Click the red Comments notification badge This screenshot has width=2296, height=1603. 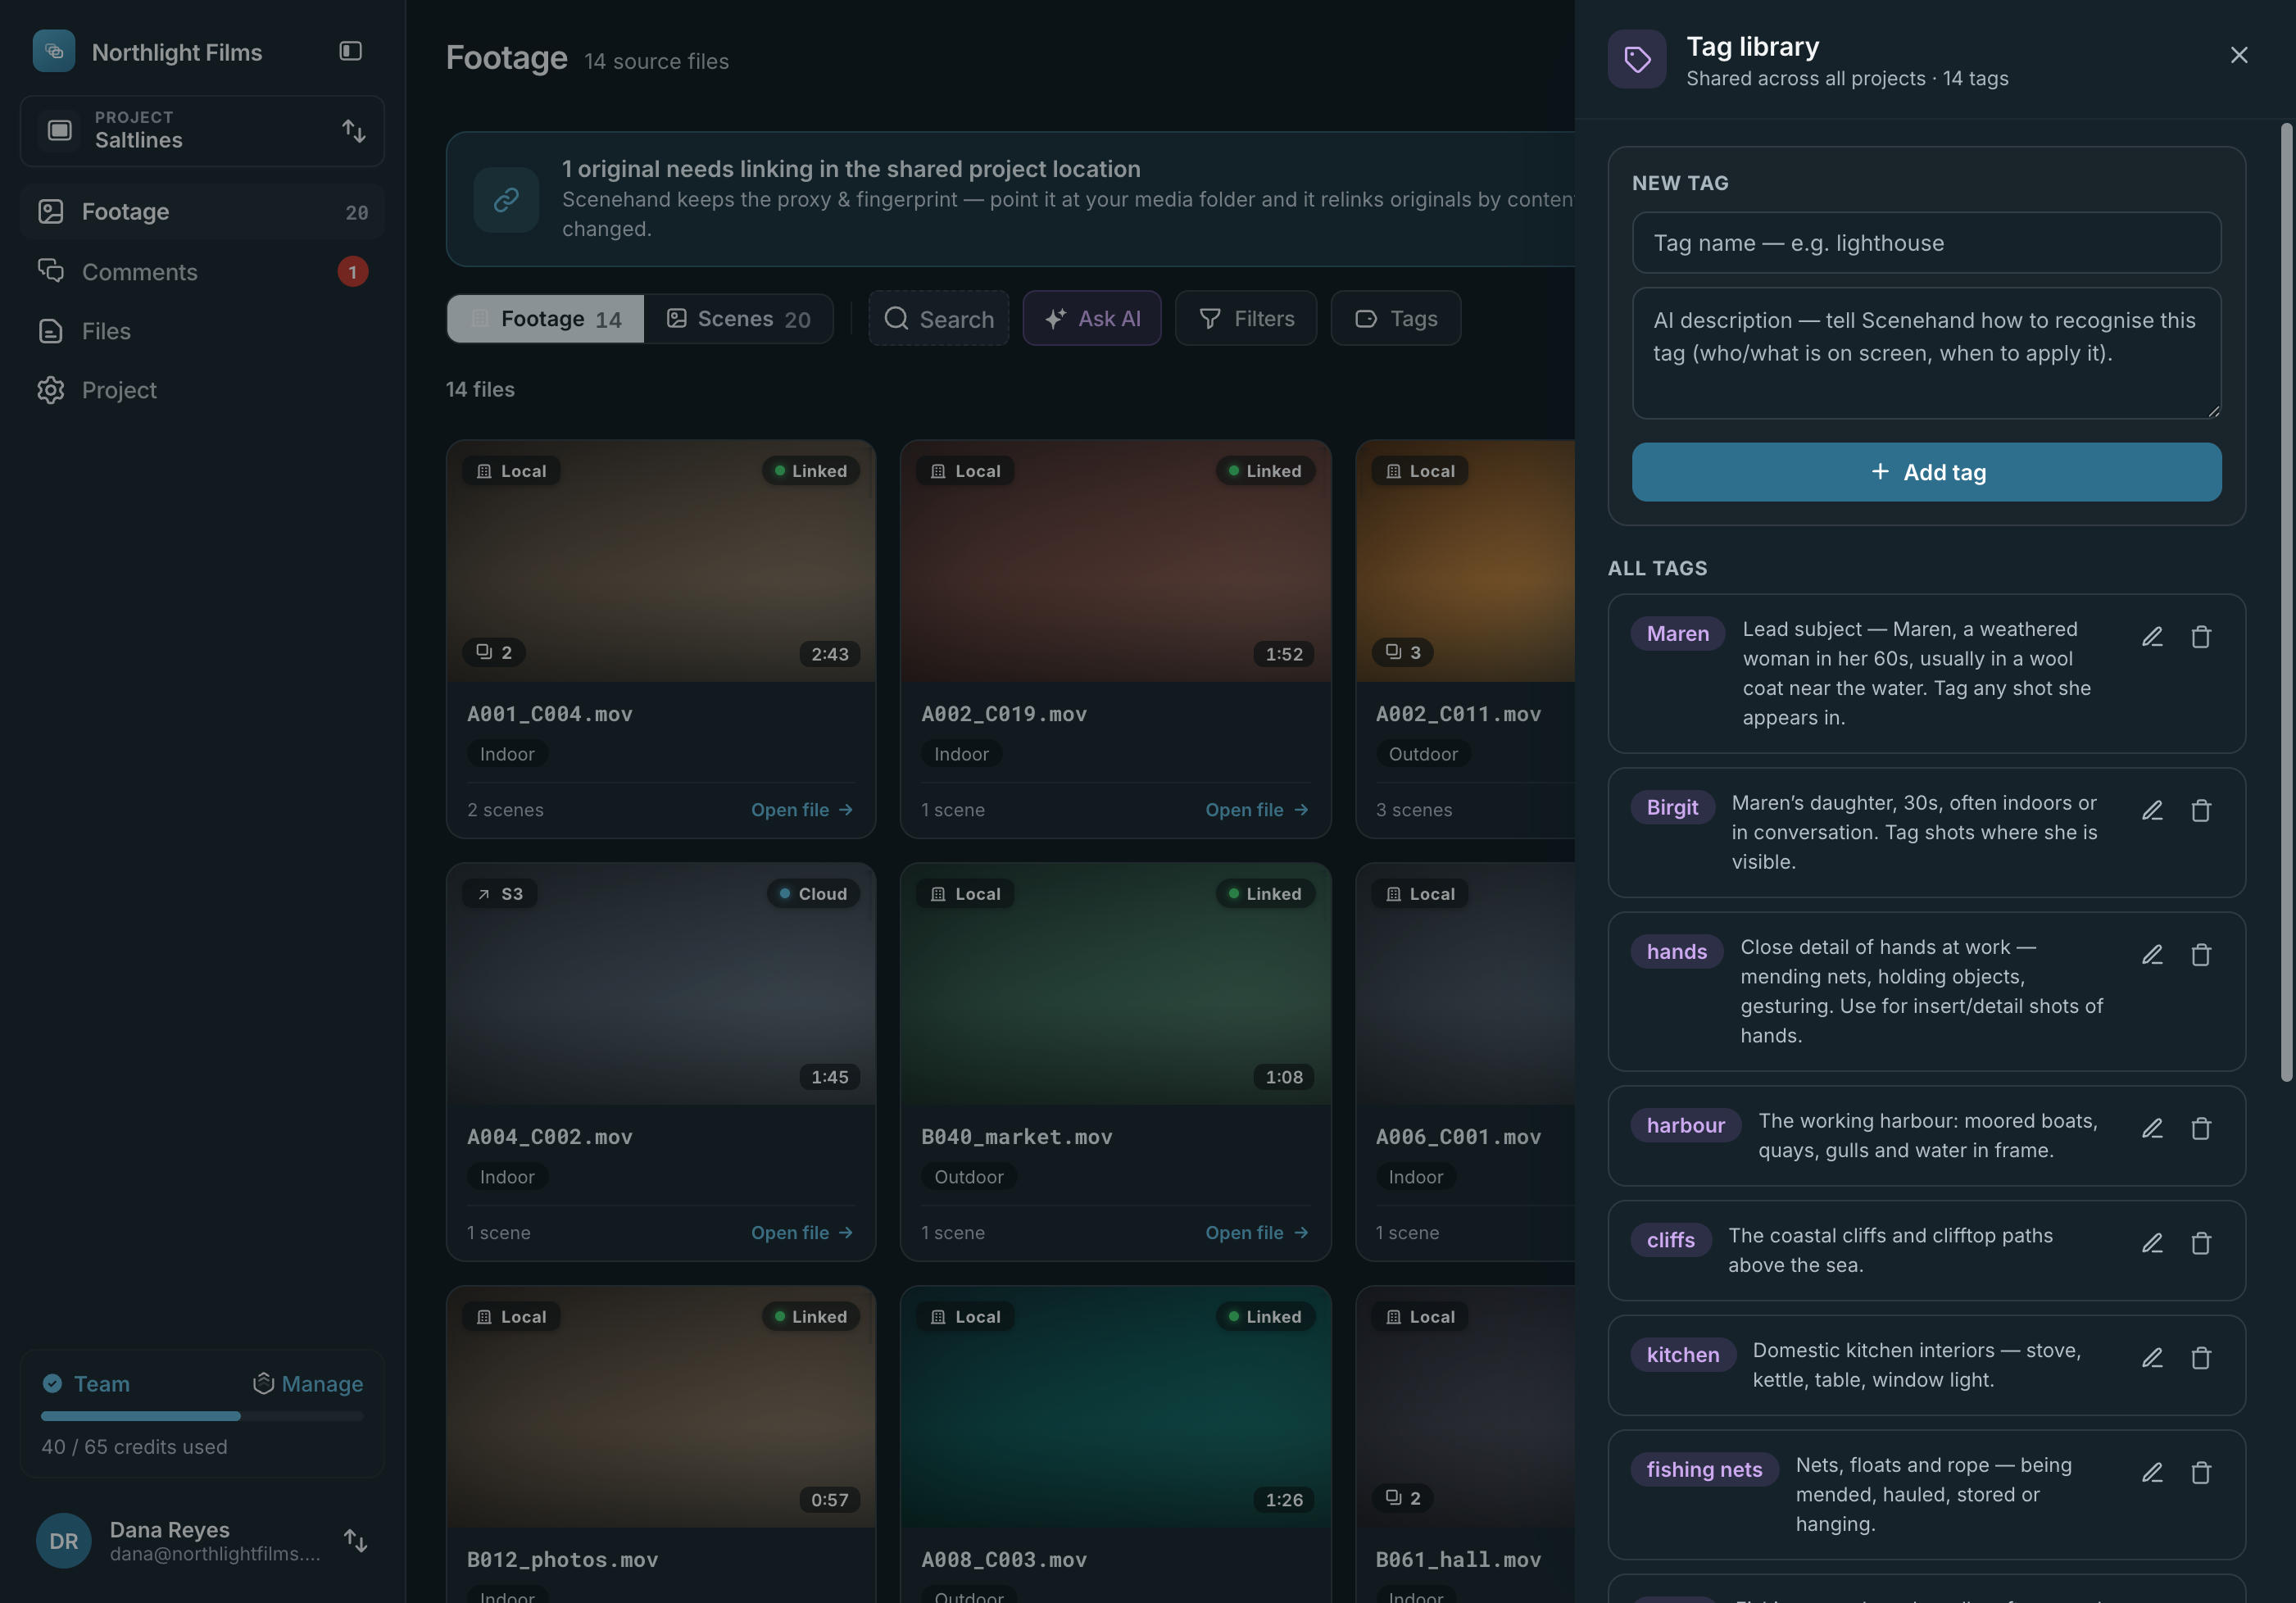(352, 272)
